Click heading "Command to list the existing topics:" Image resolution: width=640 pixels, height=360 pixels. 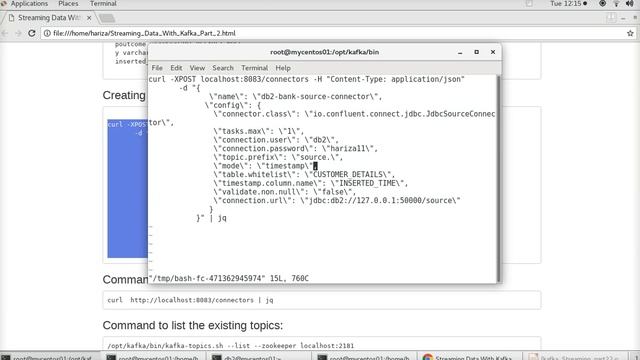click(x=193, y=325)
